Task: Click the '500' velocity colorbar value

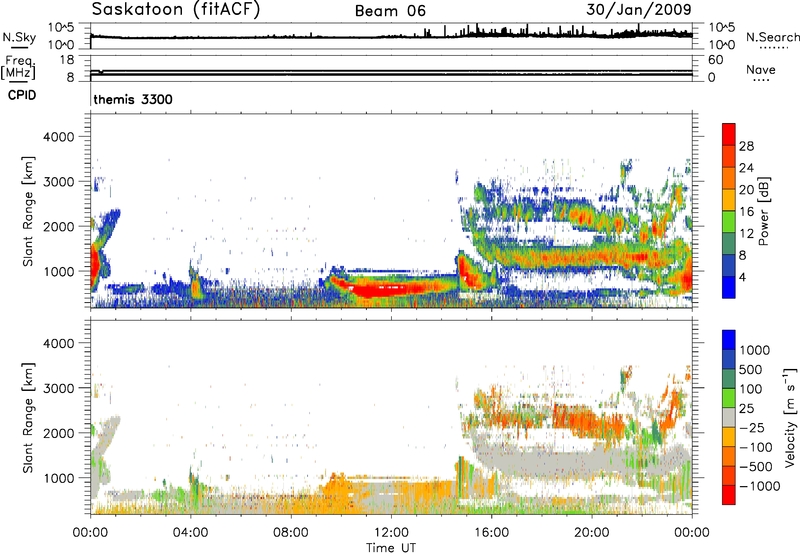Action: 751,369
